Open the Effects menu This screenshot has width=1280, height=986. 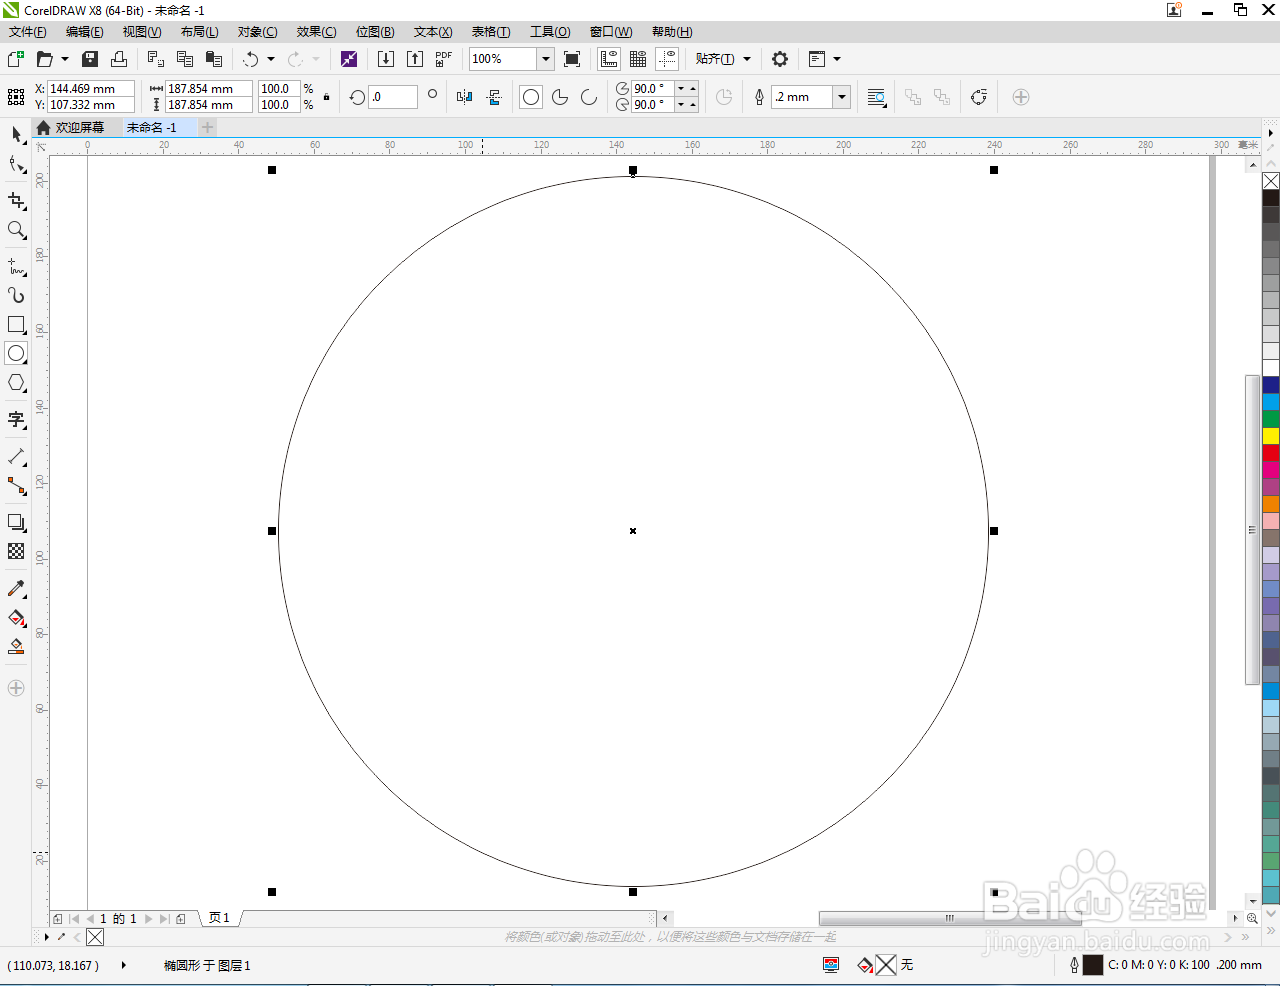click(x=316, y=32)
